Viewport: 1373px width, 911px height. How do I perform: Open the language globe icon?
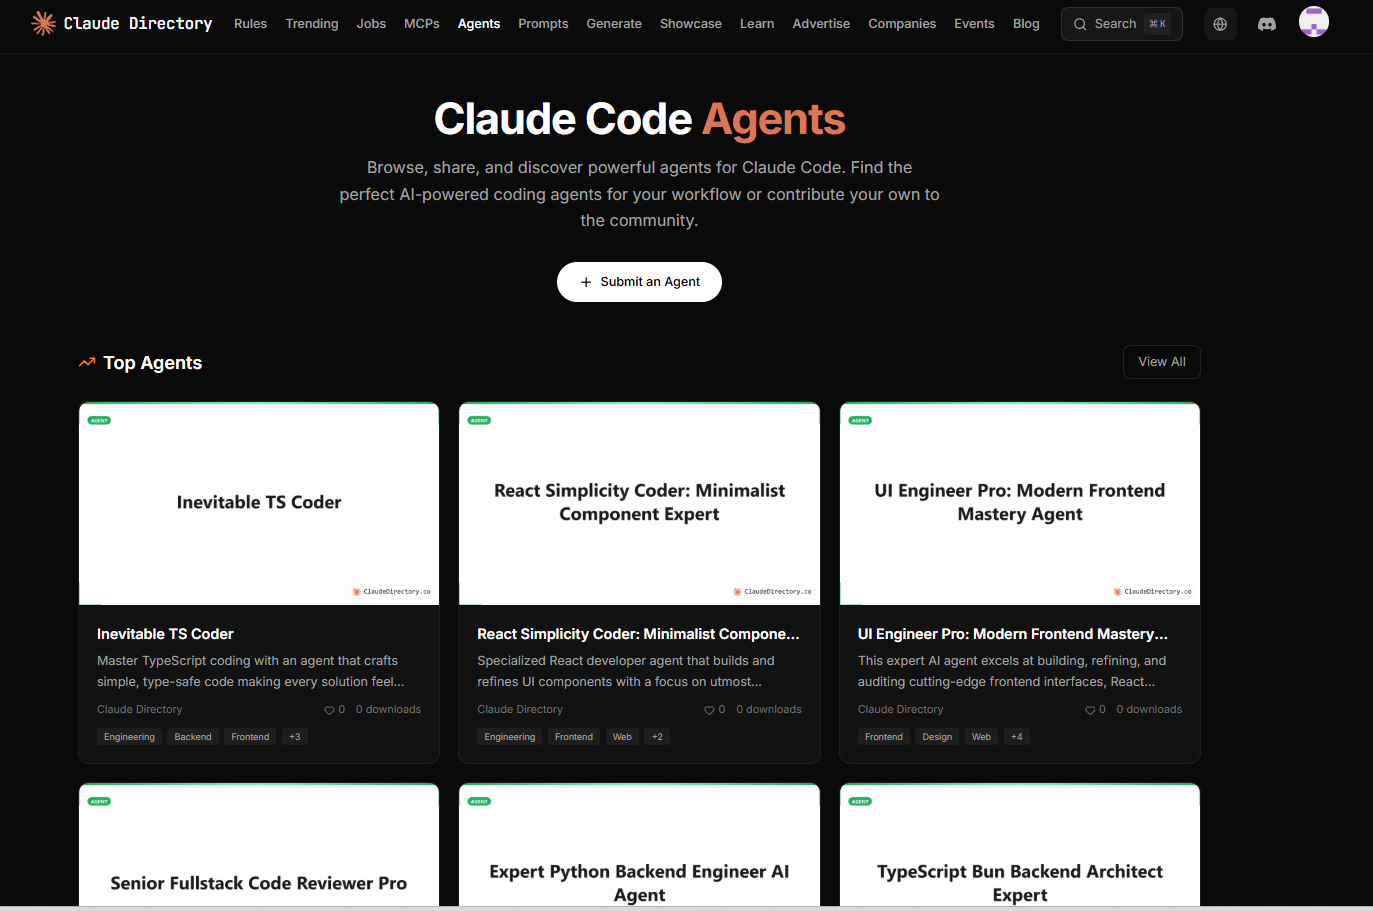1220,23
